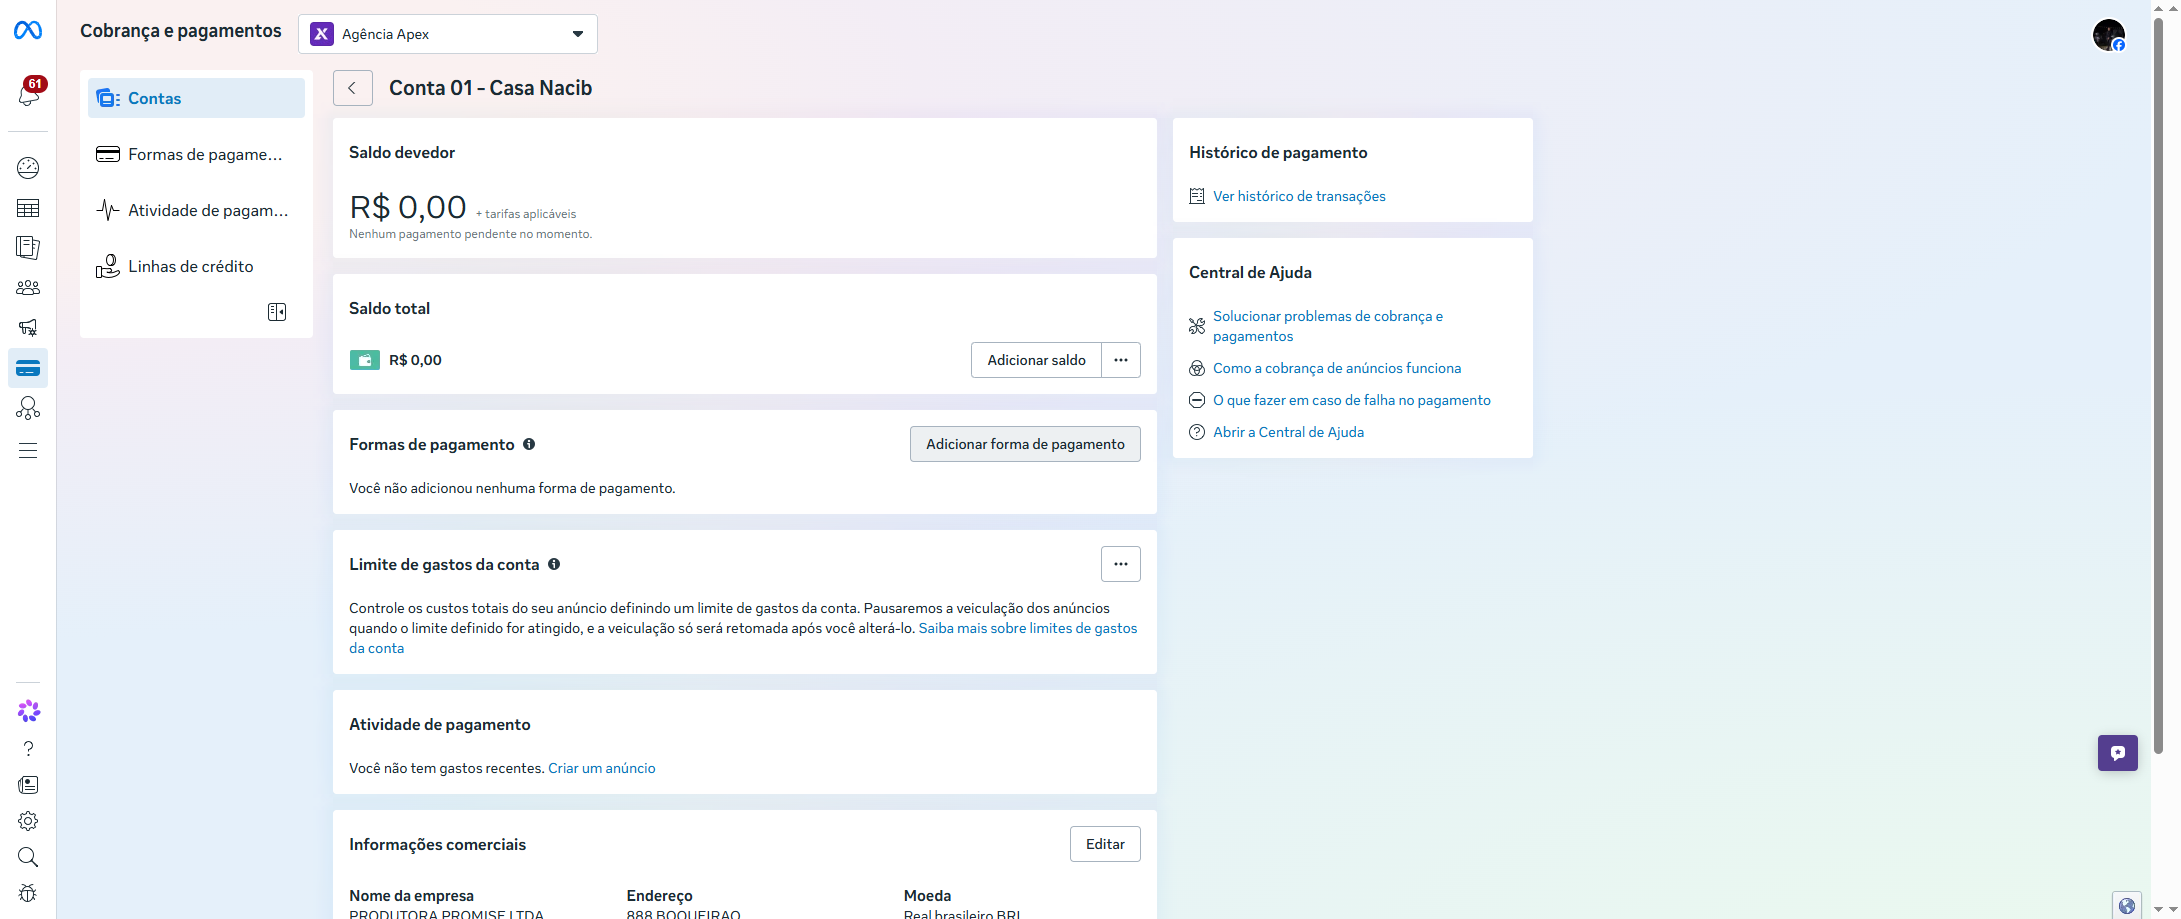Open Ver histórico de transações link
This screenshot has width=2181, height=919.
tap(1299, 196)
